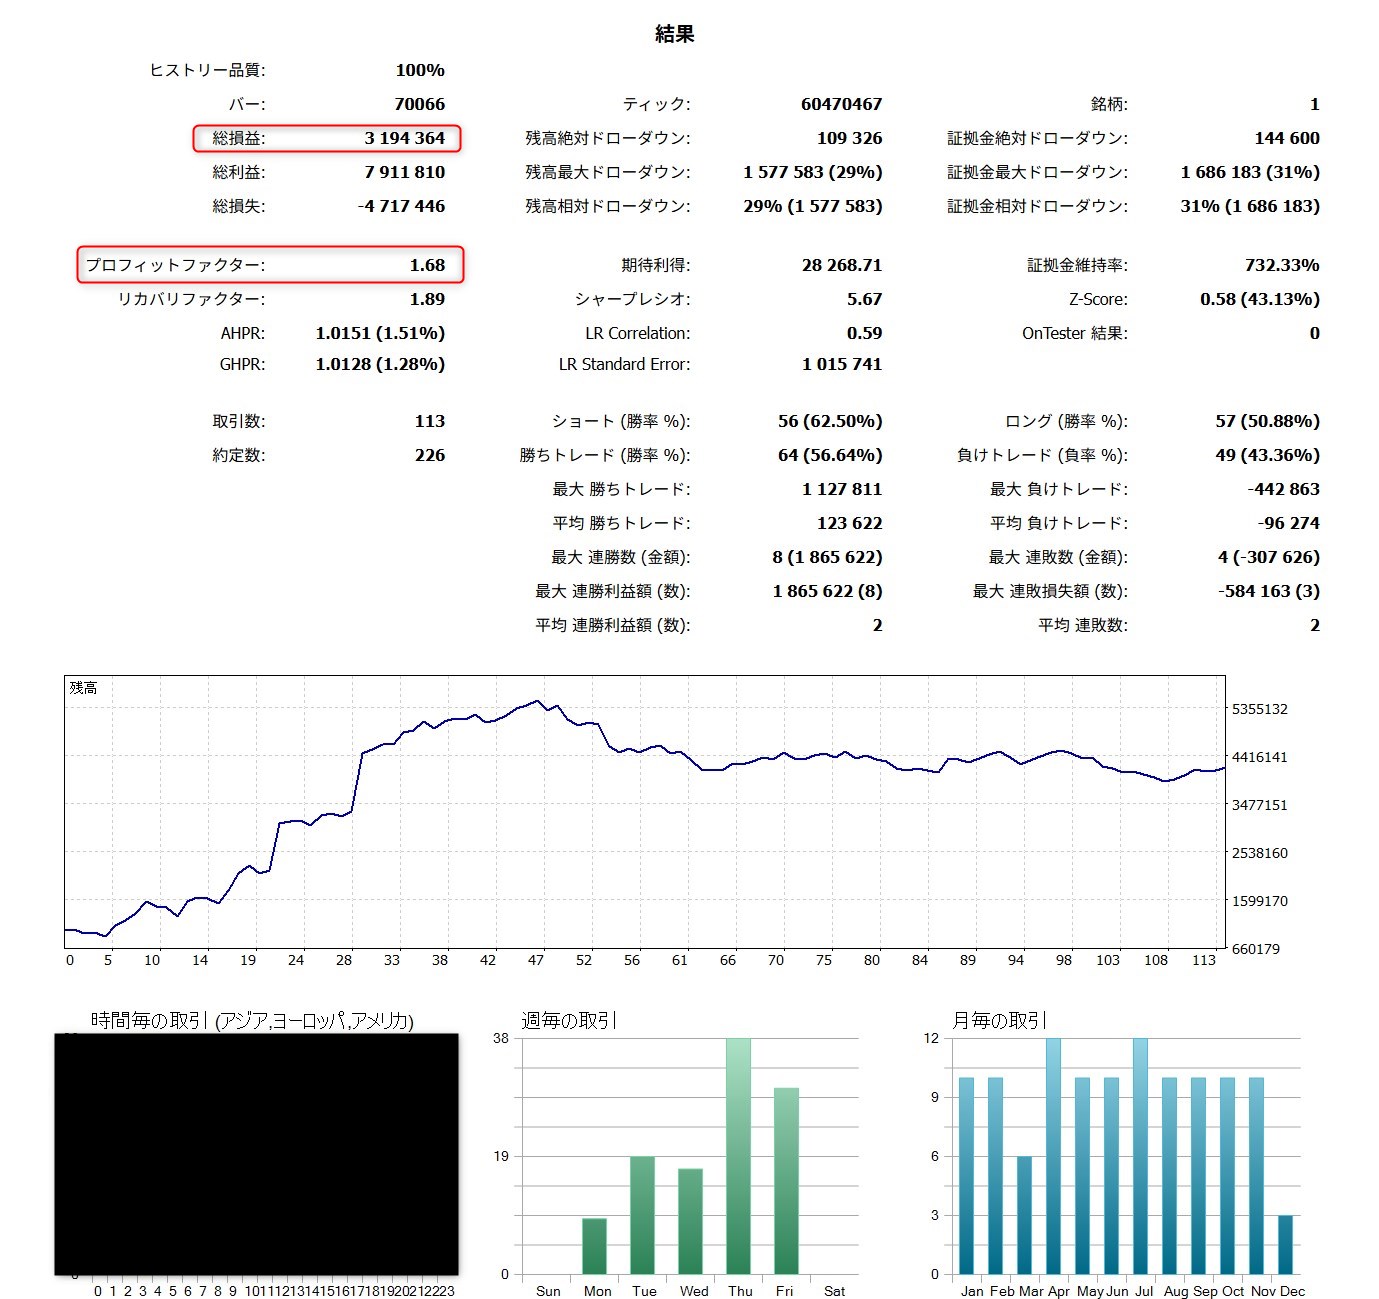This screenshot has width=1379, height=1299.
Task: Click the blacked-out hourly trades chart
Action: click(256, 1154)
